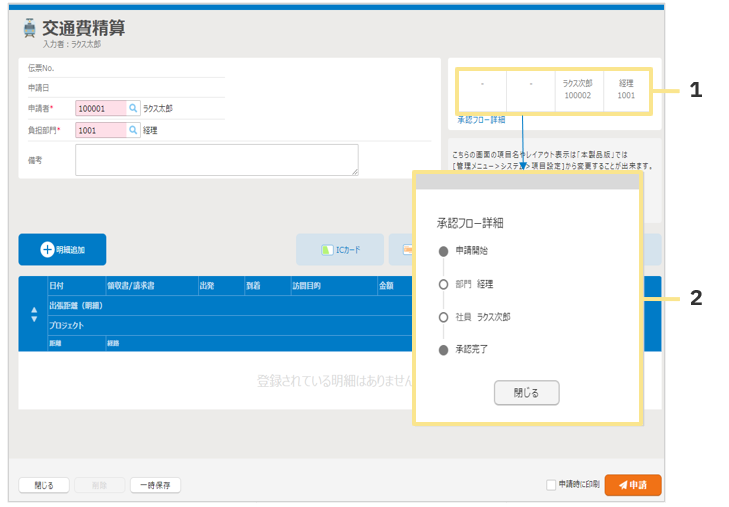Focus the 申請者 code input field

(x=100, y=108)
